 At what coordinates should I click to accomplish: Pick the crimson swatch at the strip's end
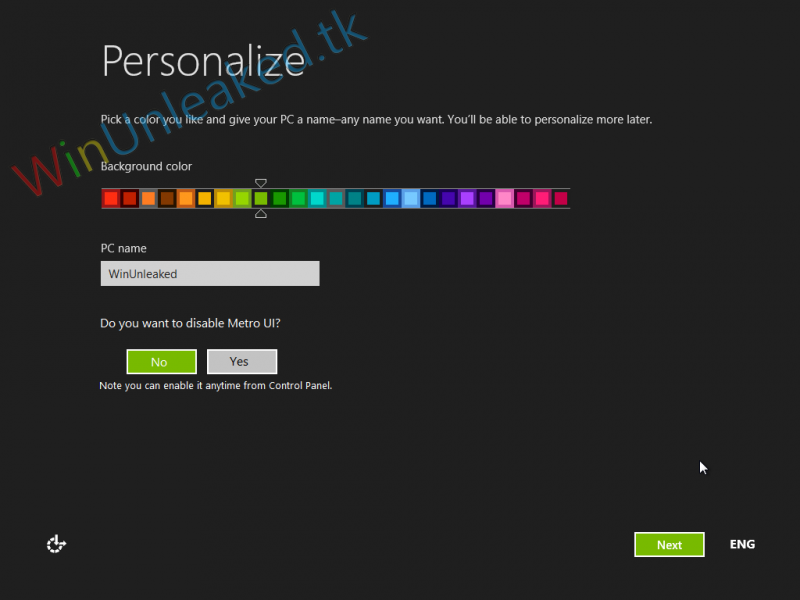pos(561,198)
